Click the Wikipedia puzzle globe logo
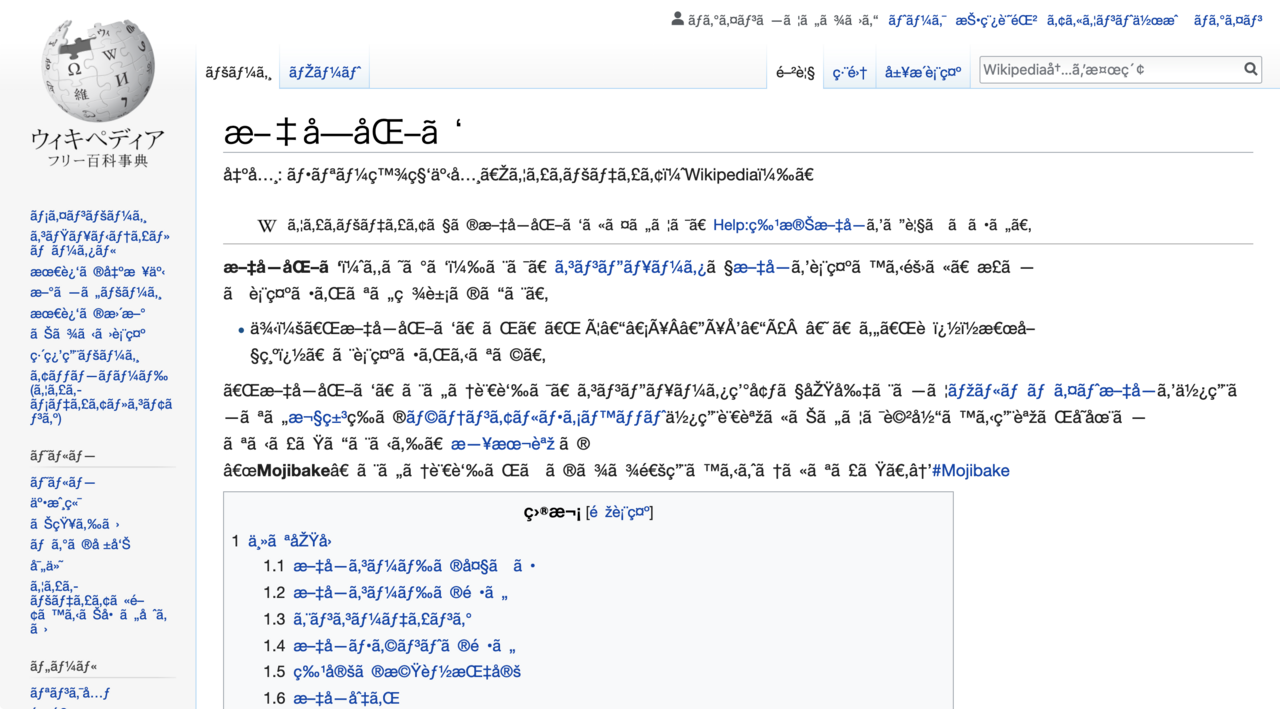Image resolution: width=1280 pixels, height=709 pixels. point(96,67)
